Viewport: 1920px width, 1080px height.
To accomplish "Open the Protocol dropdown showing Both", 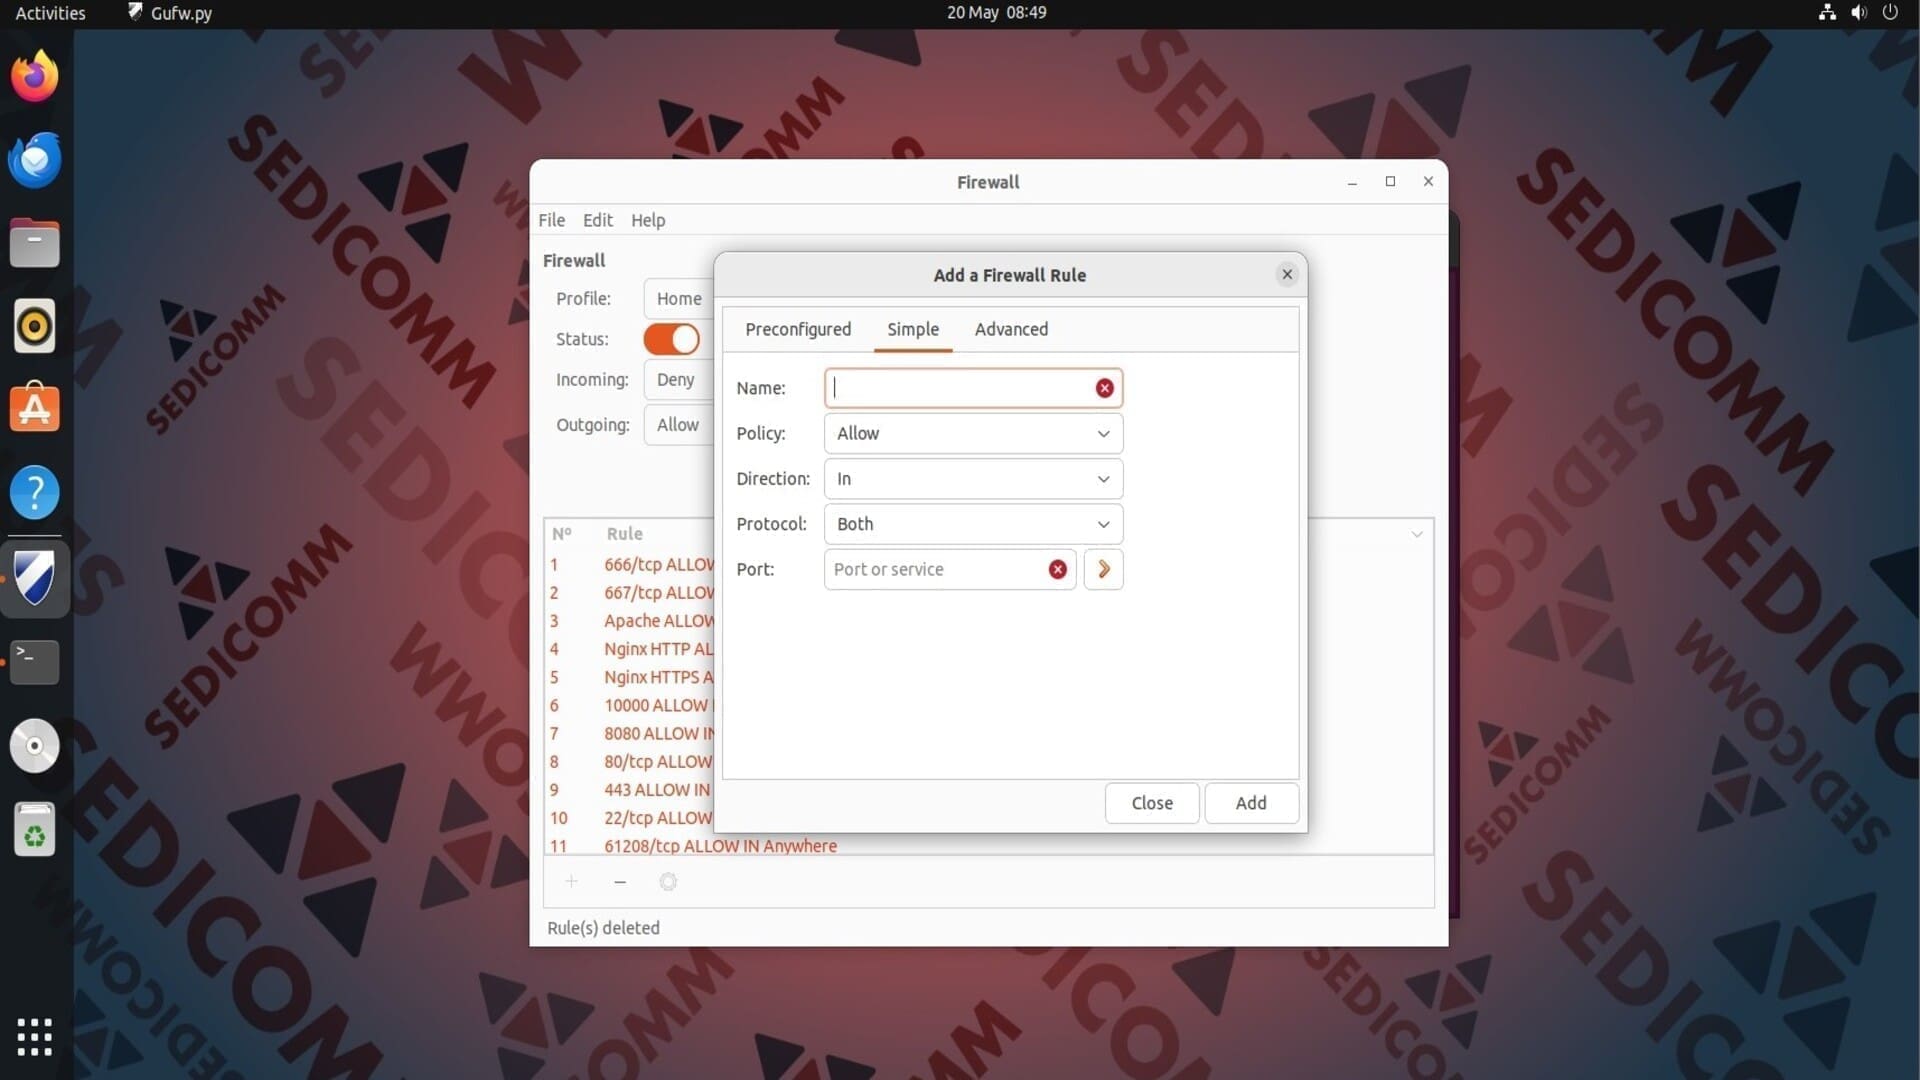I will point(972,524).
